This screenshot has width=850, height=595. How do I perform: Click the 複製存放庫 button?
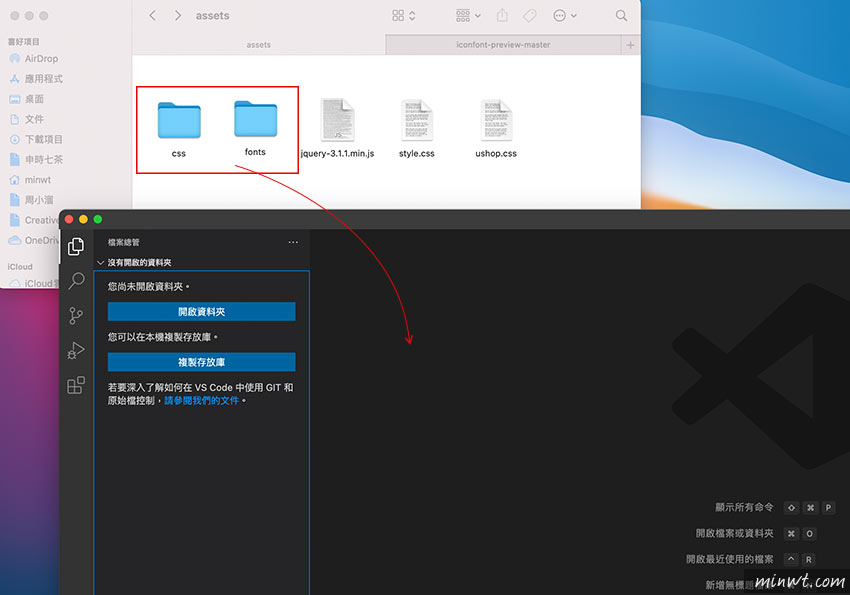point(202,362)
